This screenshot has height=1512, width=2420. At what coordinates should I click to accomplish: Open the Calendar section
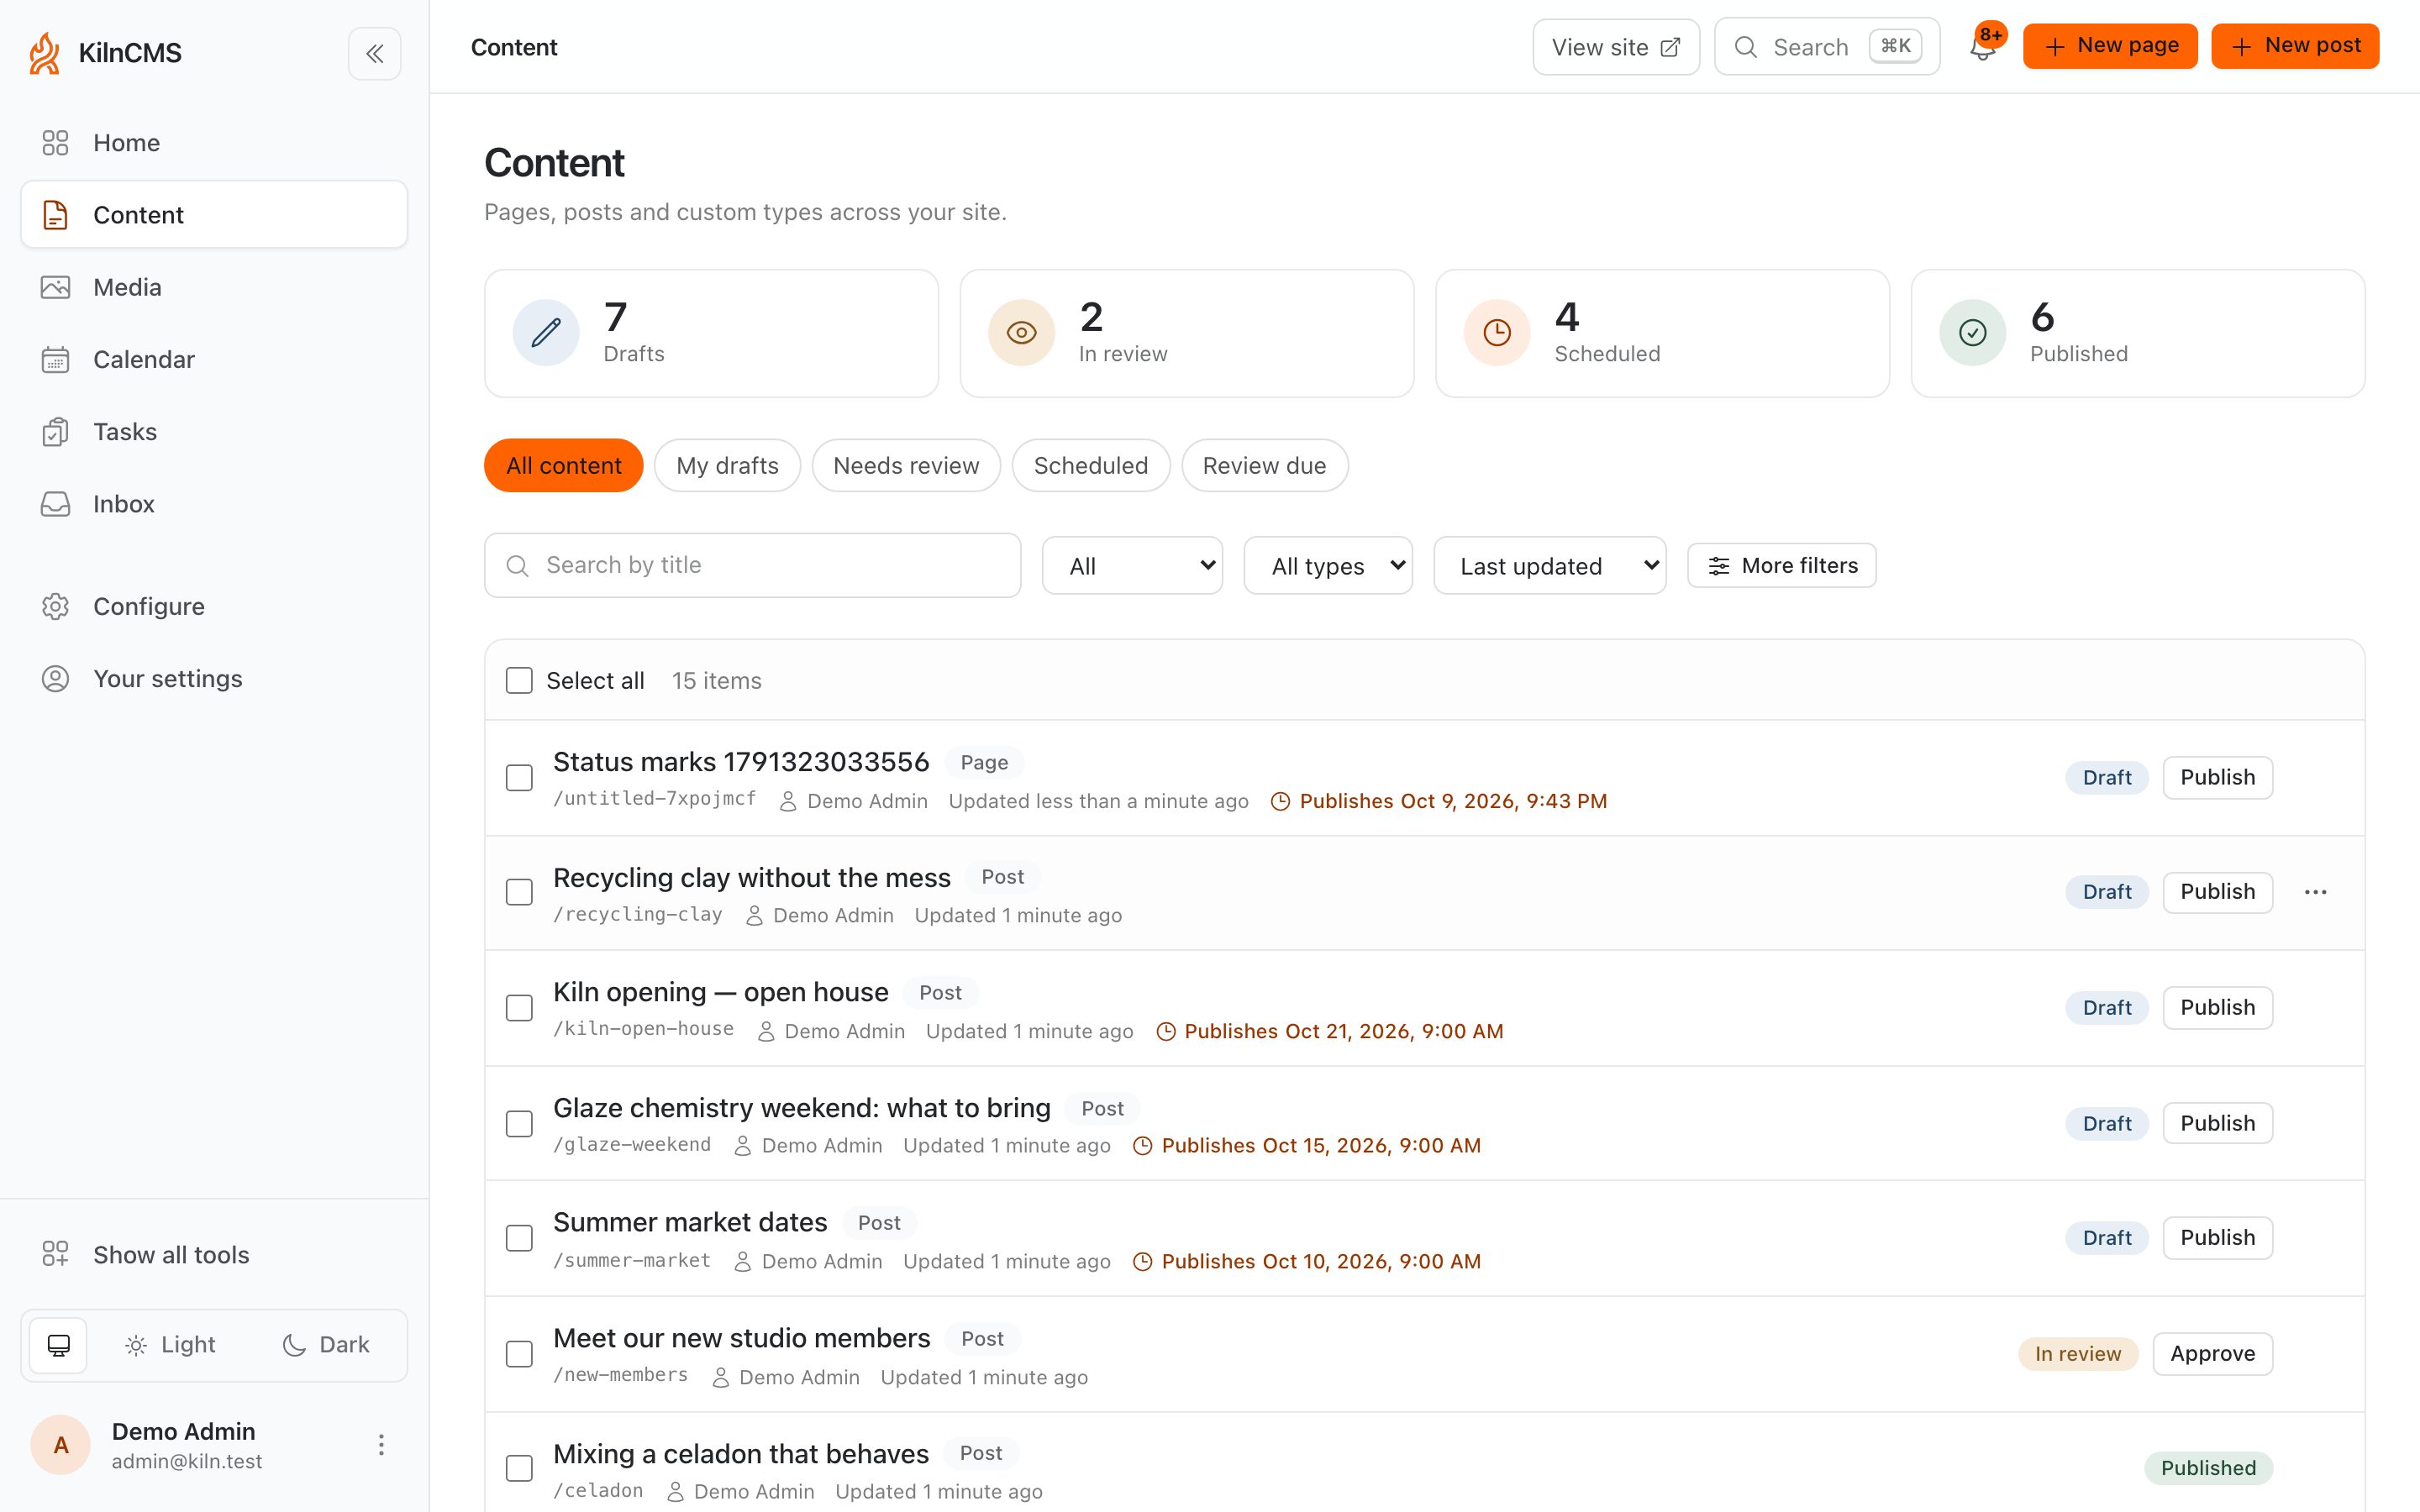[214, 359]
